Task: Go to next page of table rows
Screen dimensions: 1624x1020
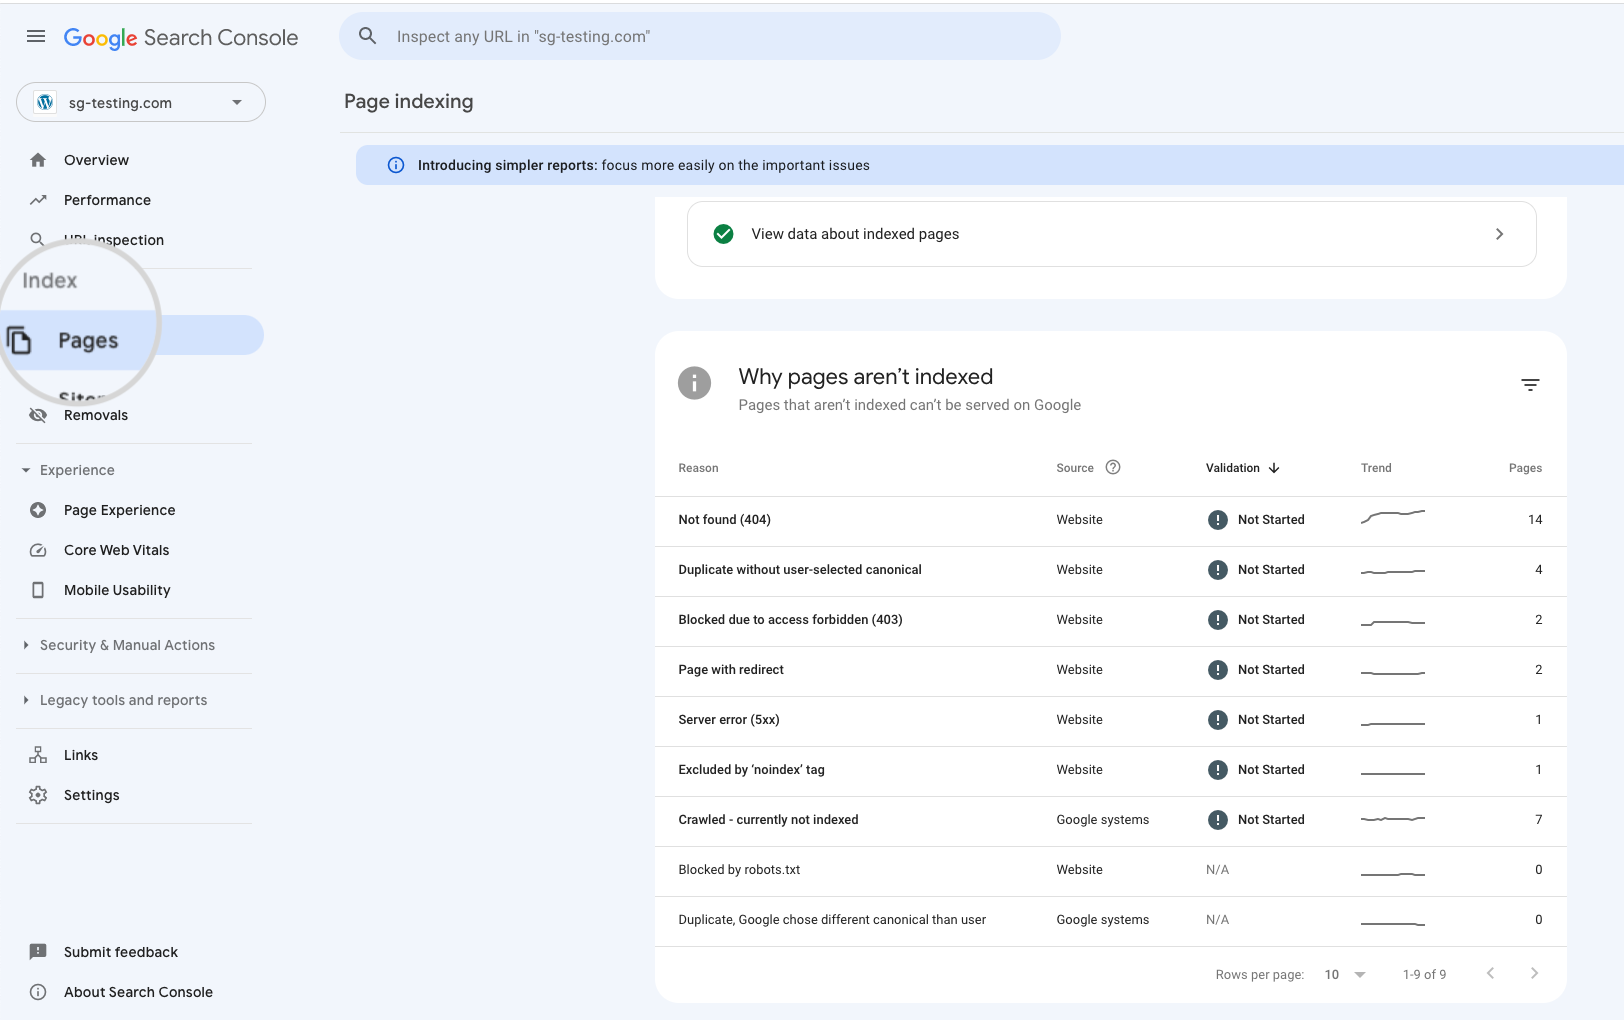Action: click(x=1534, y=973)
